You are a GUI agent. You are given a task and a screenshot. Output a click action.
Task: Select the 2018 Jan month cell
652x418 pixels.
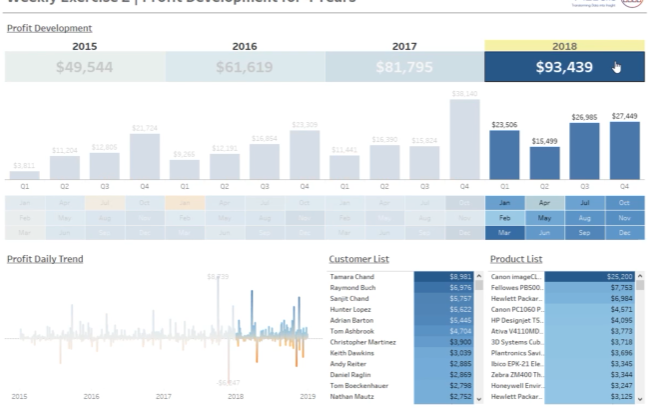504,203
